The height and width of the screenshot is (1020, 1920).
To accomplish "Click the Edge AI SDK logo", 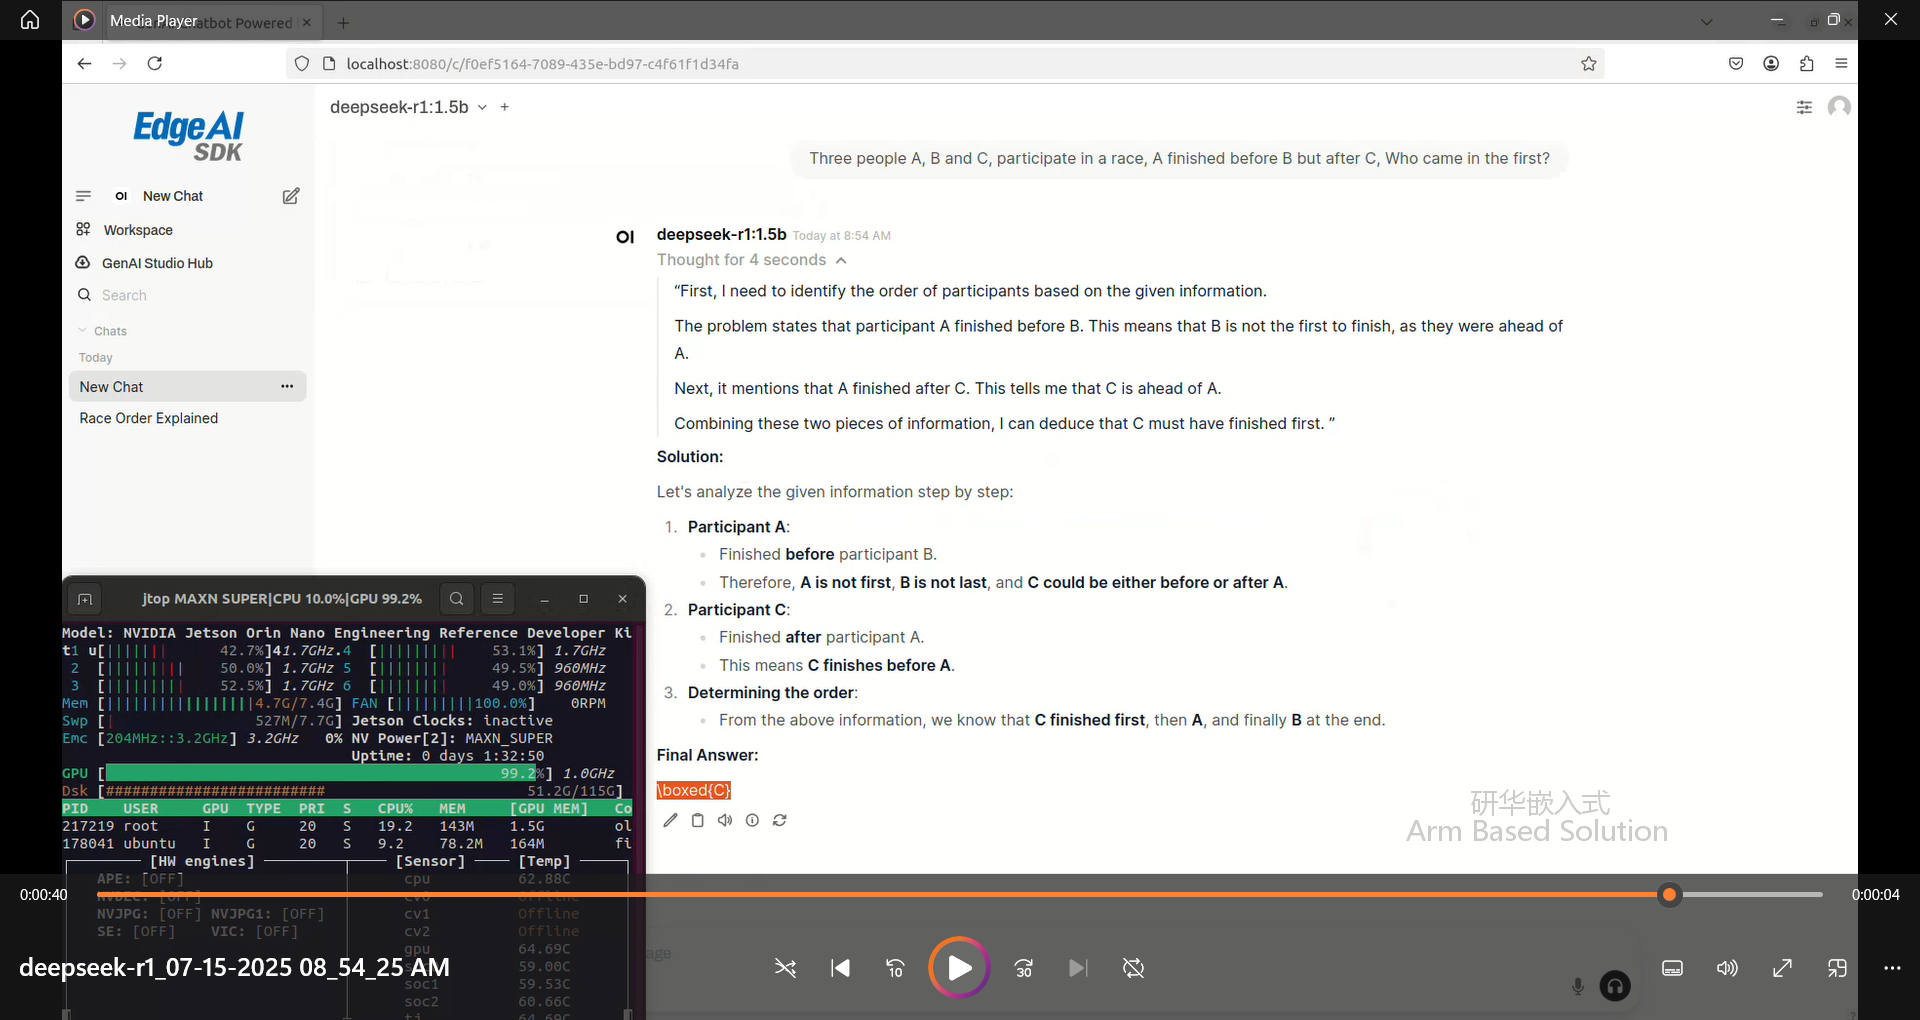I will pos(189,135).
